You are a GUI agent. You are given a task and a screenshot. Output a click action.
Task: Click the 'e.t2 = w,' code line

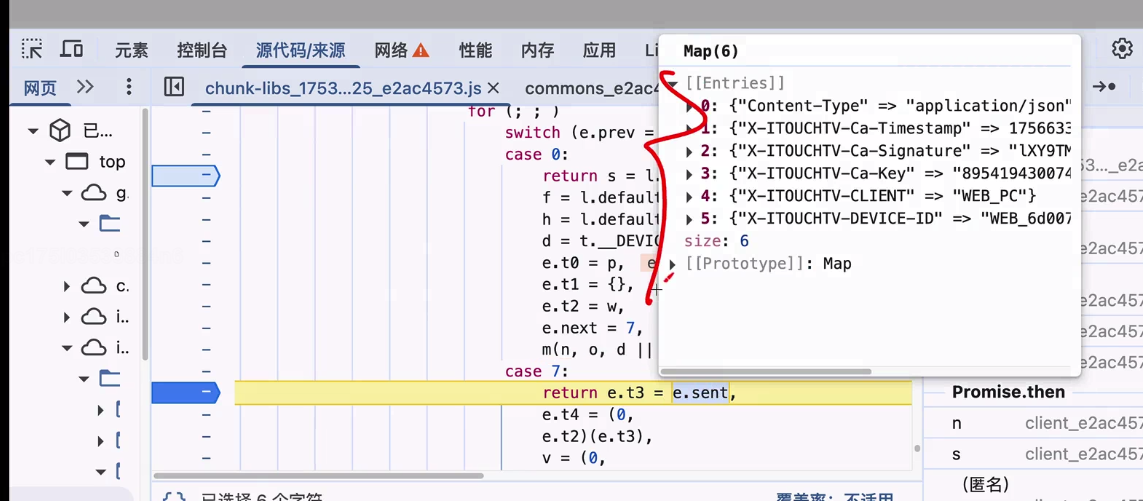(x=584, y=306)
